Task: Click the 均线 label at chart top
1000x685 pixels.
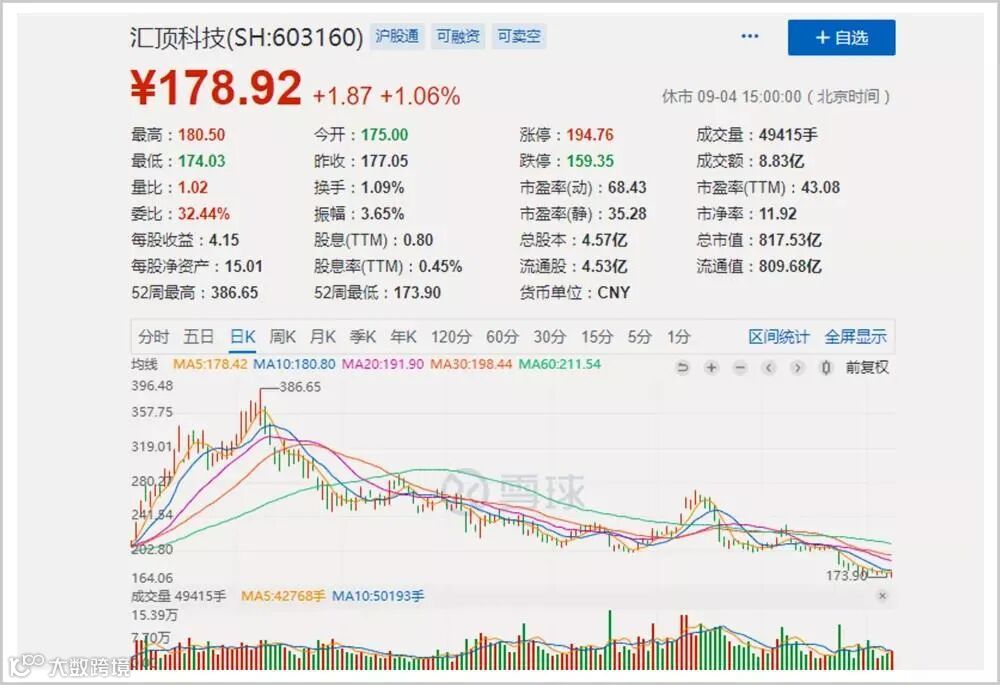Action: [144, 364]
